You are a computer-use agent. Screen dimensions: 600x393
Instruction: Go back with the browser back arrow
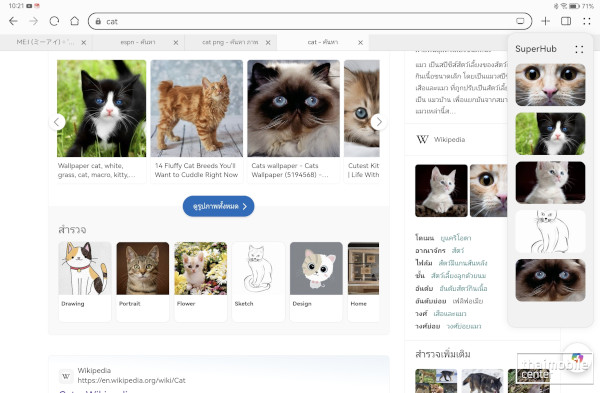pos(13,21)
